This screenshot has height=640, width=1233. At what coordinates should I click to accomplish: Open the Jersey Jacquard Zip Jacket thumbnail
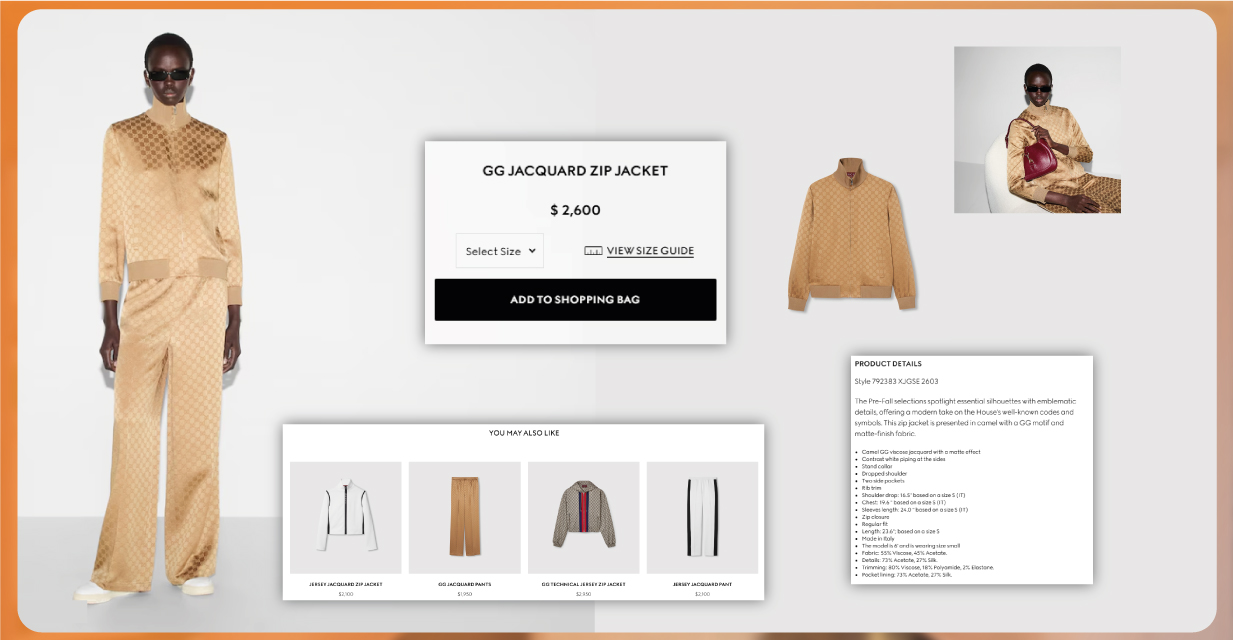[x=346, y=518]
